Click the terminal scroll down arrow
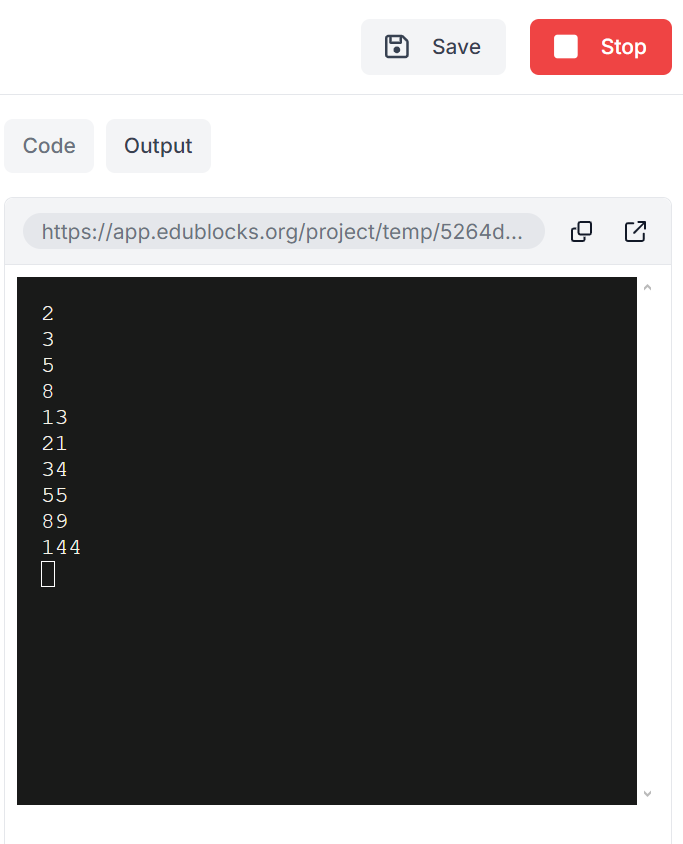 click(647, 793)
